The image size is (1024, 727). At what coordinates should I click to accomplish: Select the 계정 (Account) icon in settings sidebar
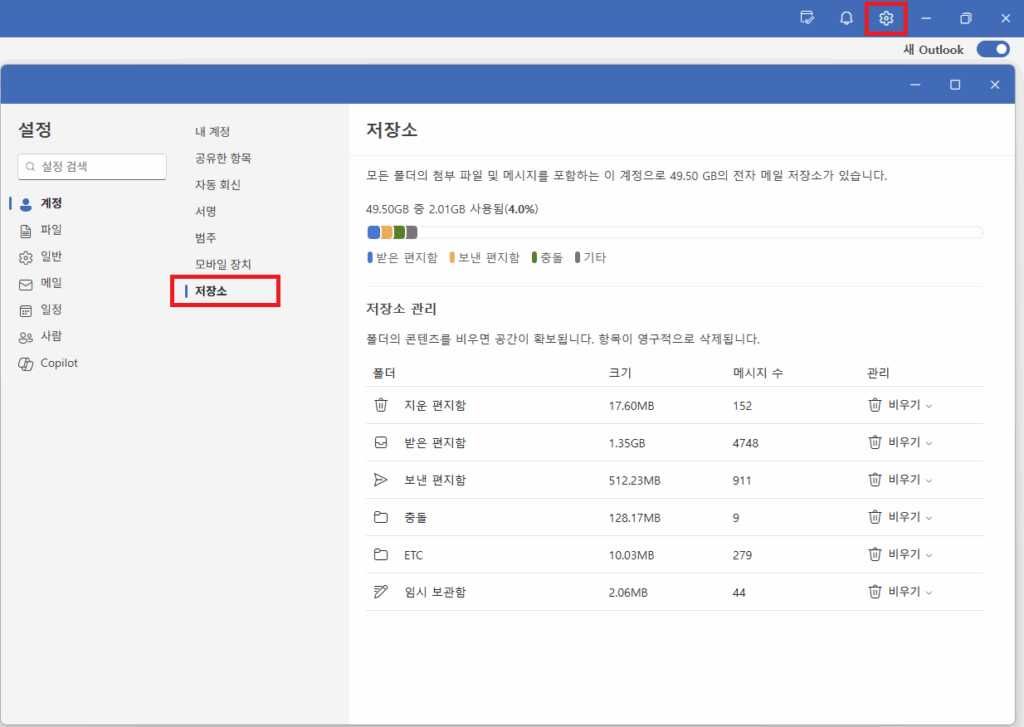[x=24, y=203]
